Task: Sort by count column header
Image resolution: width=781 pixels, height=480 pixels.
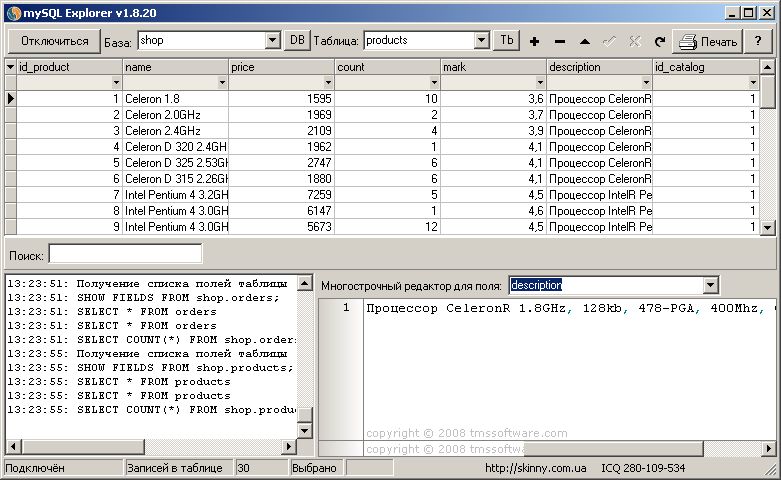Action: coord(388,67)
